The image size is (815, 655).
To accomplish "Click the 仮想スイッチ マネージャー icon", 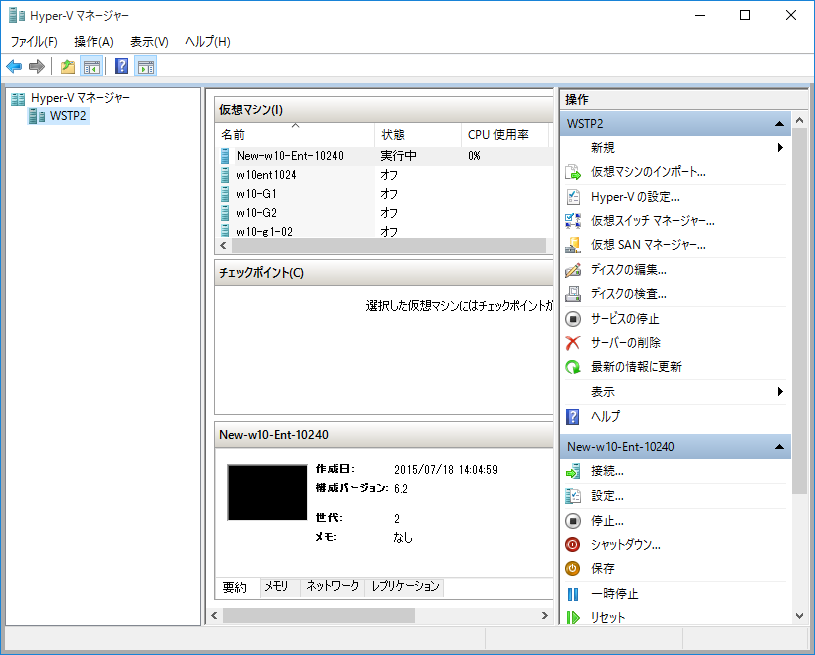I will click(573, 221).
